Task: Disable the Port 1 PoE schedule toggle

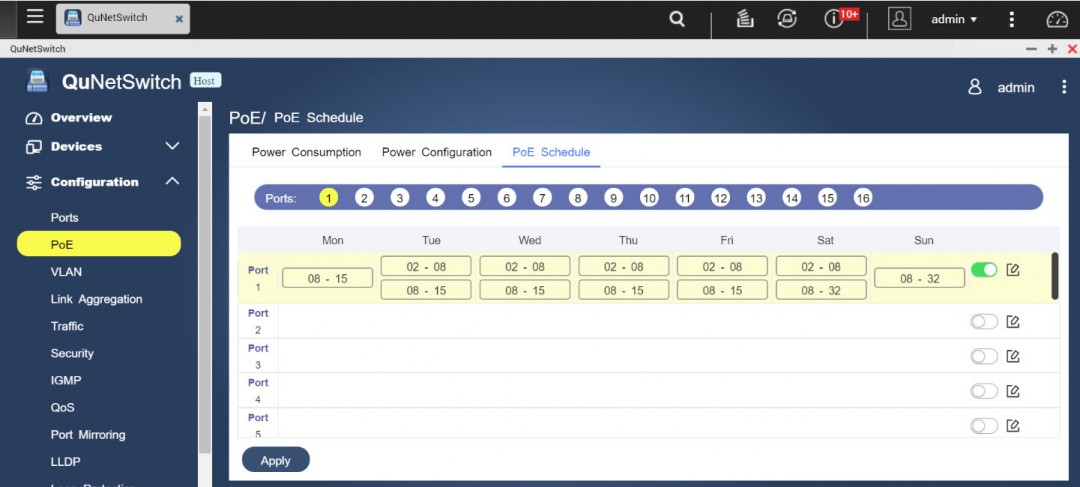Action: pyautogui.click(x=984, y=270)
